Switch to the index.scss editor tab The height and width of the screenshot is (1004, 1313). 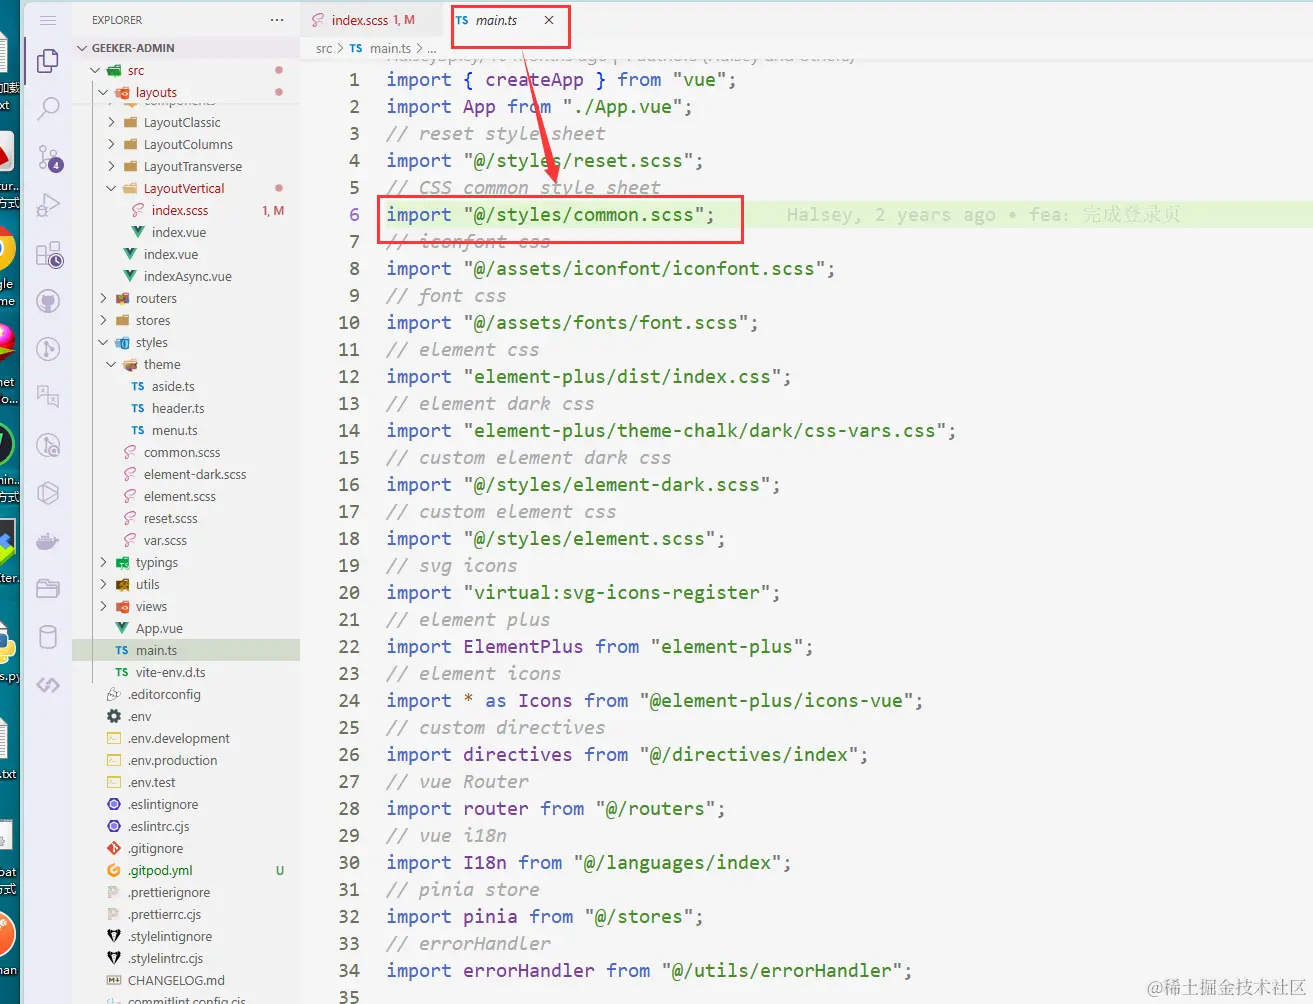coord(372,20)
